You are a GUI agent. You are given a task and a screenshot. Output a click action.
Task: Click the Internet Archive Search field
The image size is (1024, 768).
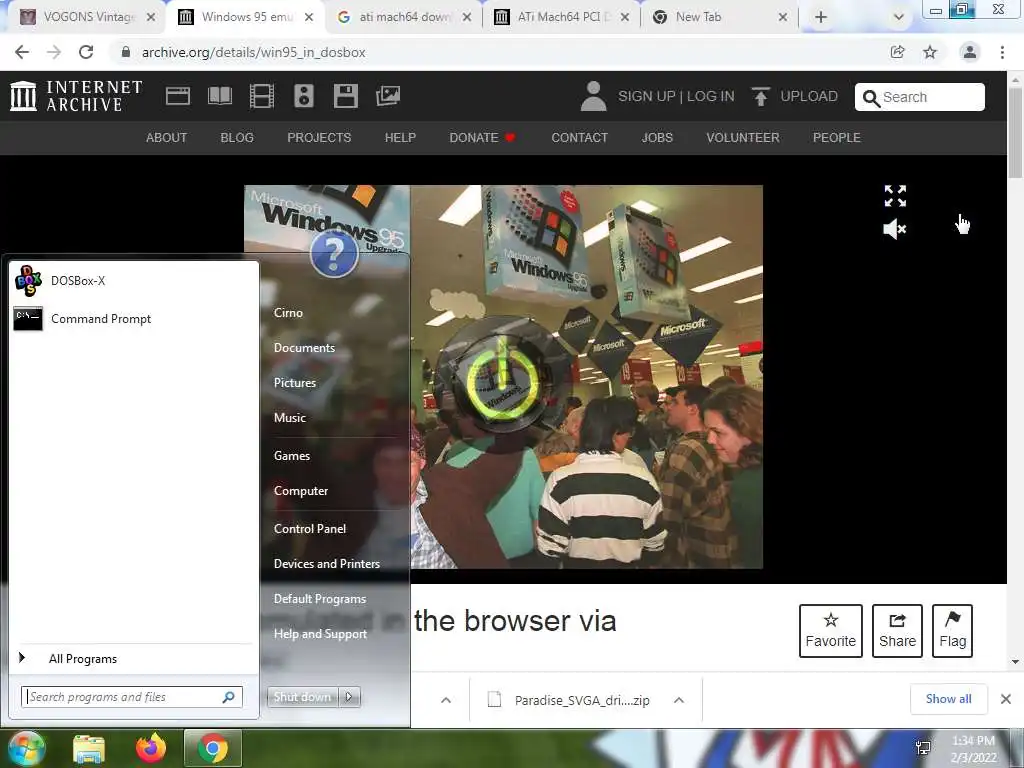click(920, 97)
